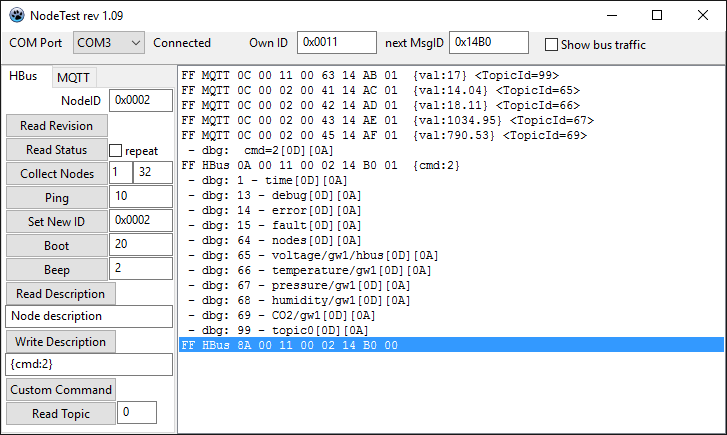Select dbg line 68 - humidity/gw1
The width and height of the screenshot is (727, 435).
pos(451,300)
